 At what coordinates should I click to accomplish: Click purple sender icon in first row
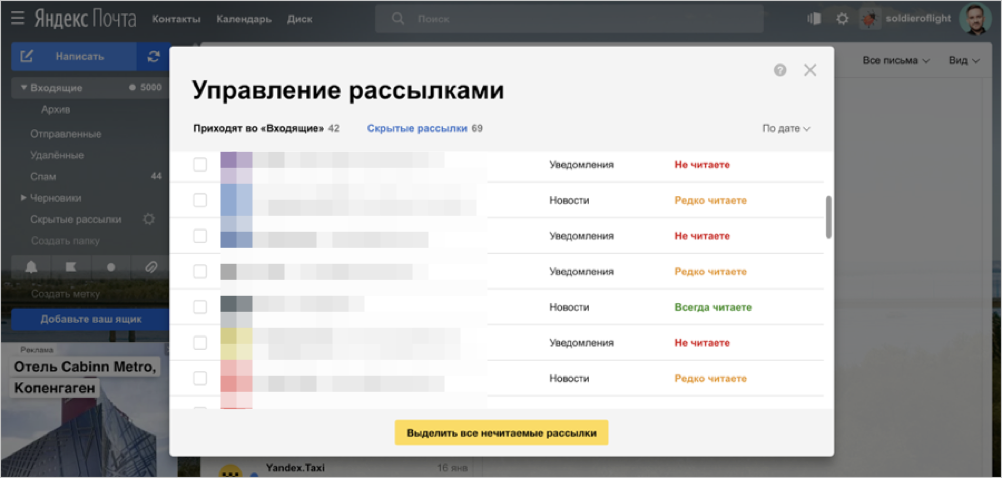(236, 168)
